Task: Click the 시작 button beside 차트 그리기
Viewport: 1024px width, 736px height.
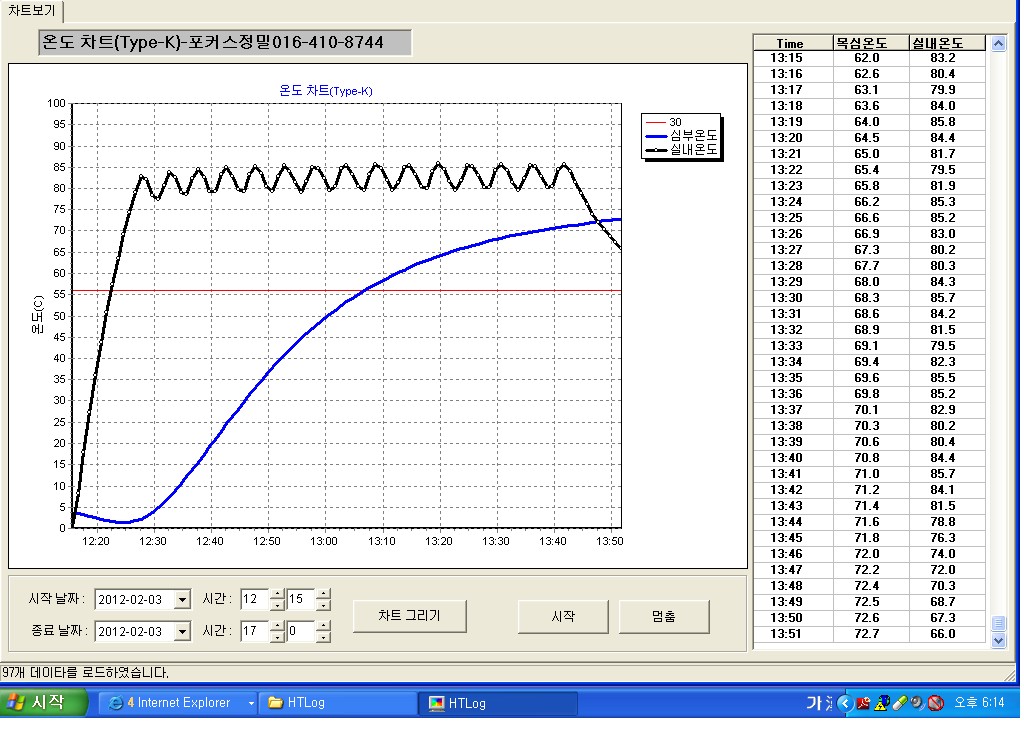Action: 563,616
